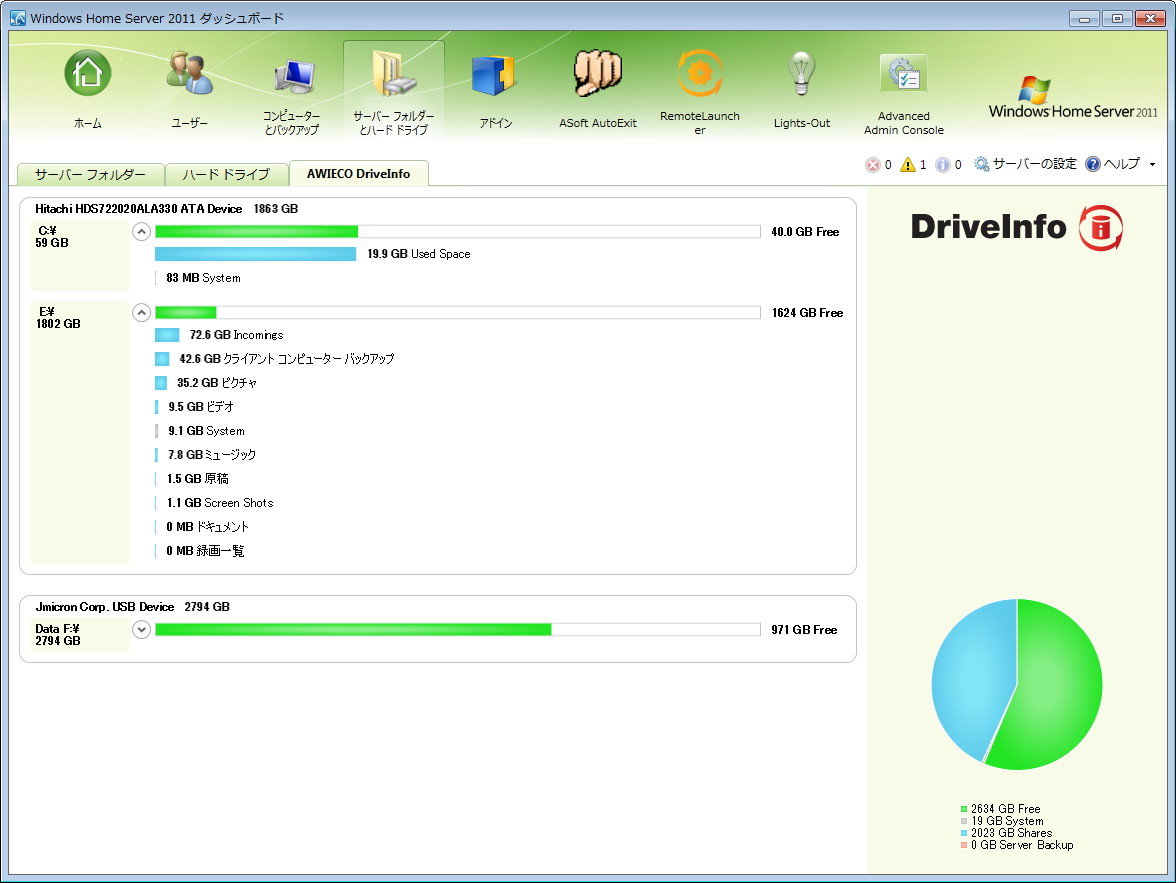Collapse the C:¥ drive details
This screenshot has width=1176, height=883.
141,231
